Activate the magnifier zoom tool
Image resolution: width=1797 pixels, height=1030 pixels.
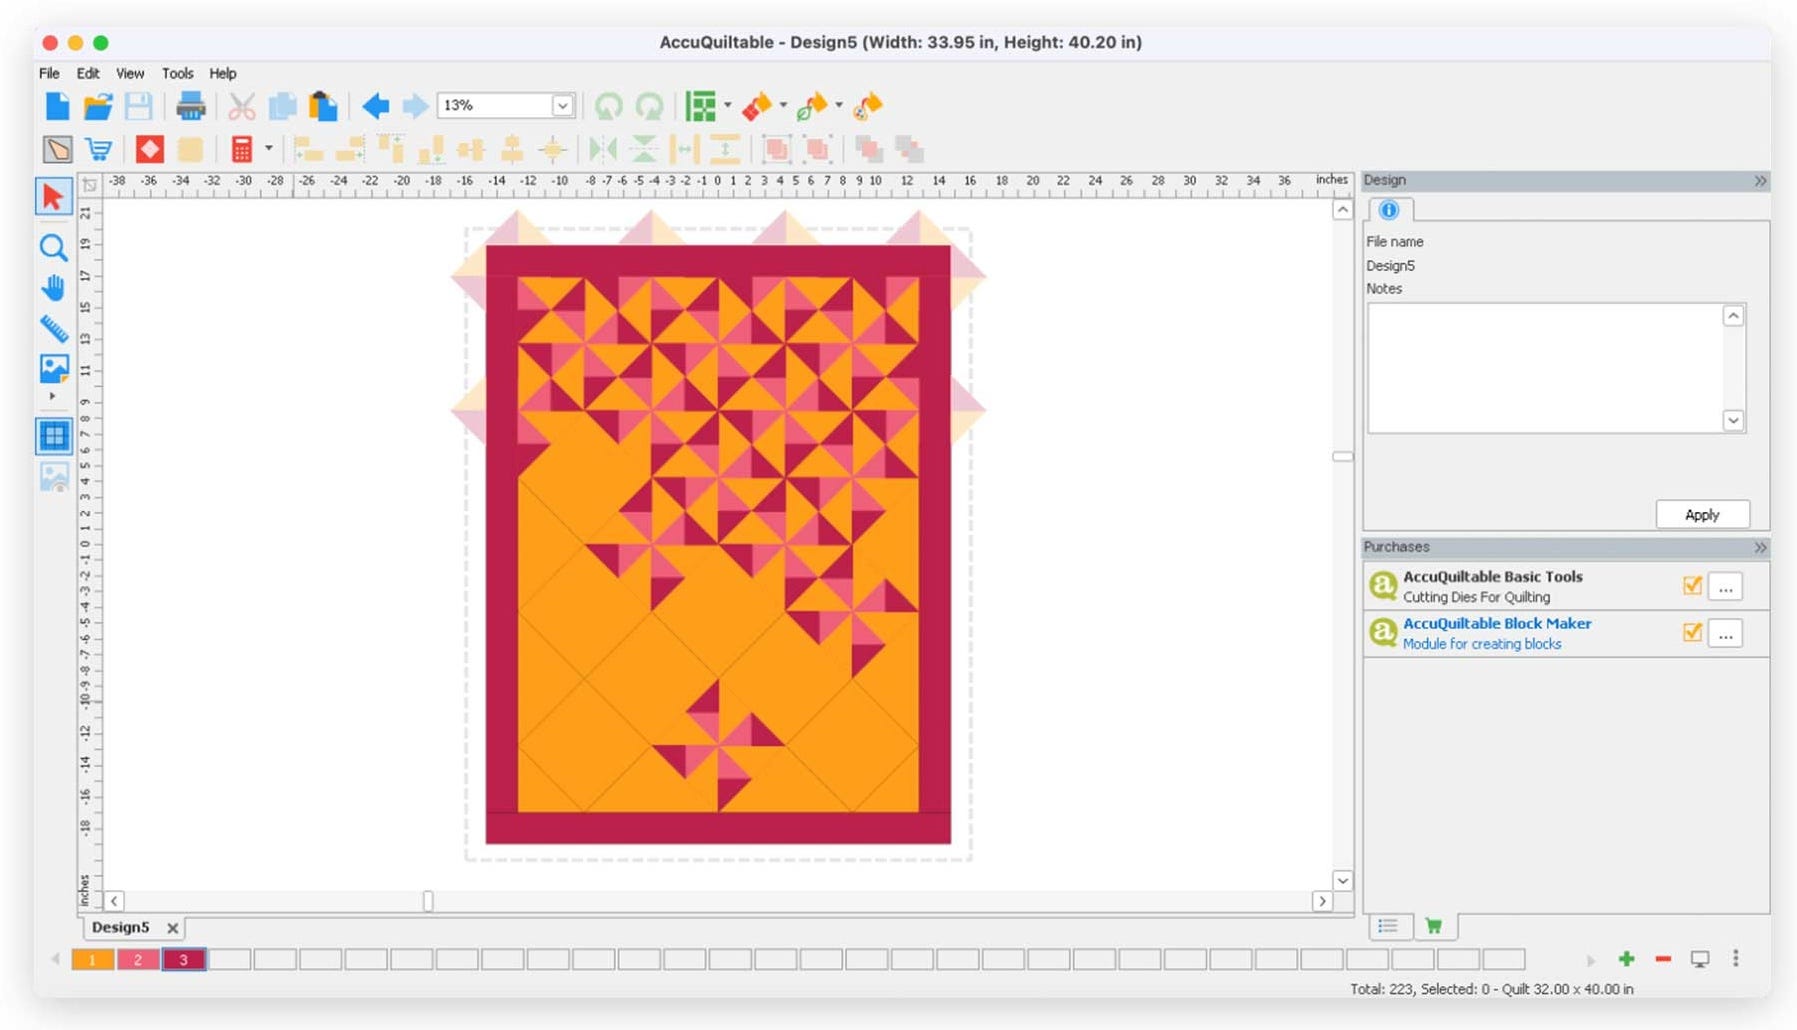pyautogui.click(x=53, y=247)
